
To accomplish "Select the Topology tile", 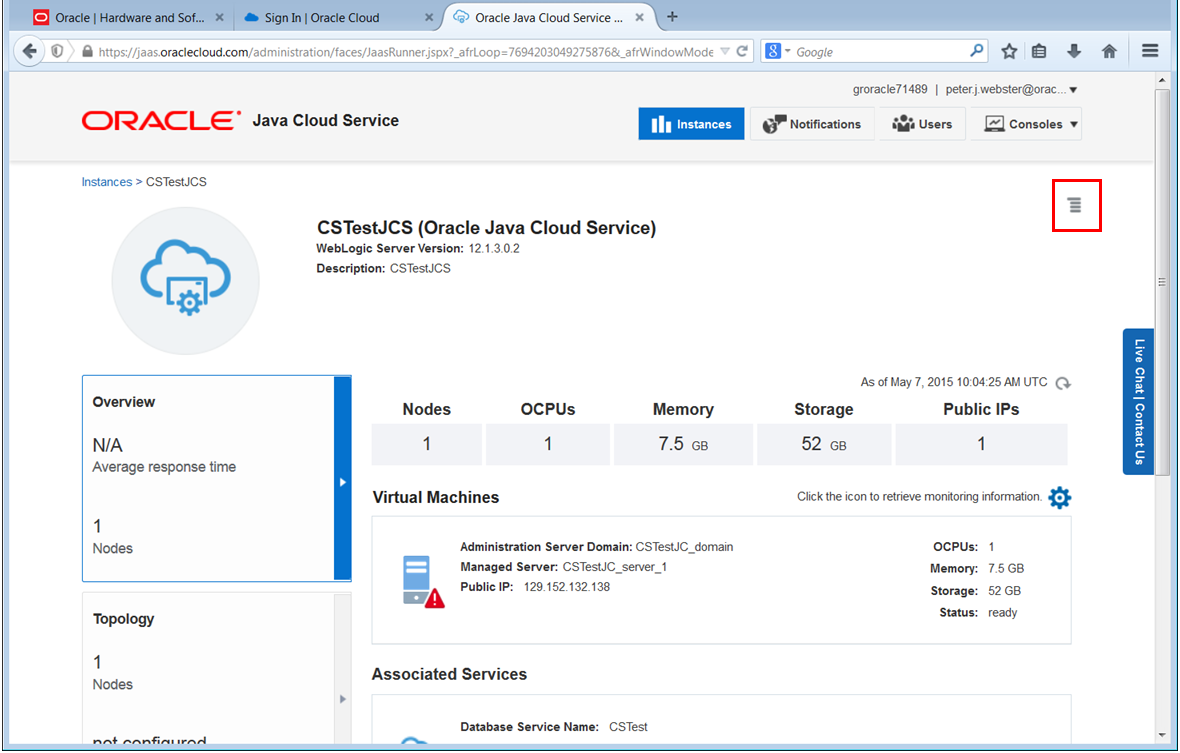I will [216, 669].
